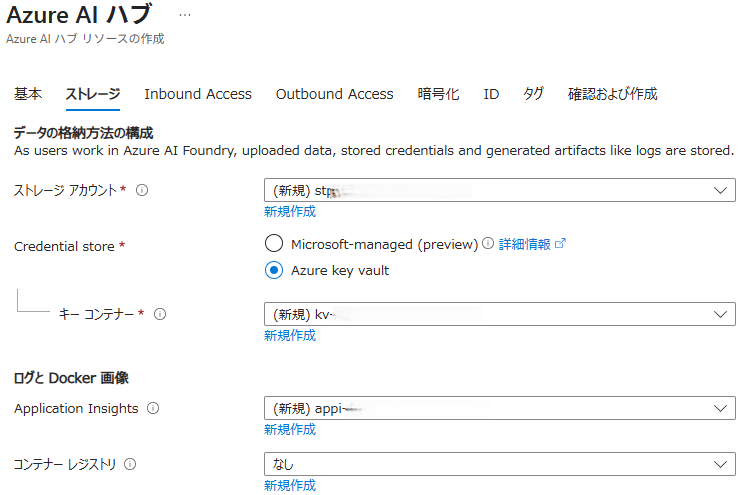Click the Azure AI ハブ リソースの作成 subtitle
Viewport: 746px width, 495px height.
point(85,39)
